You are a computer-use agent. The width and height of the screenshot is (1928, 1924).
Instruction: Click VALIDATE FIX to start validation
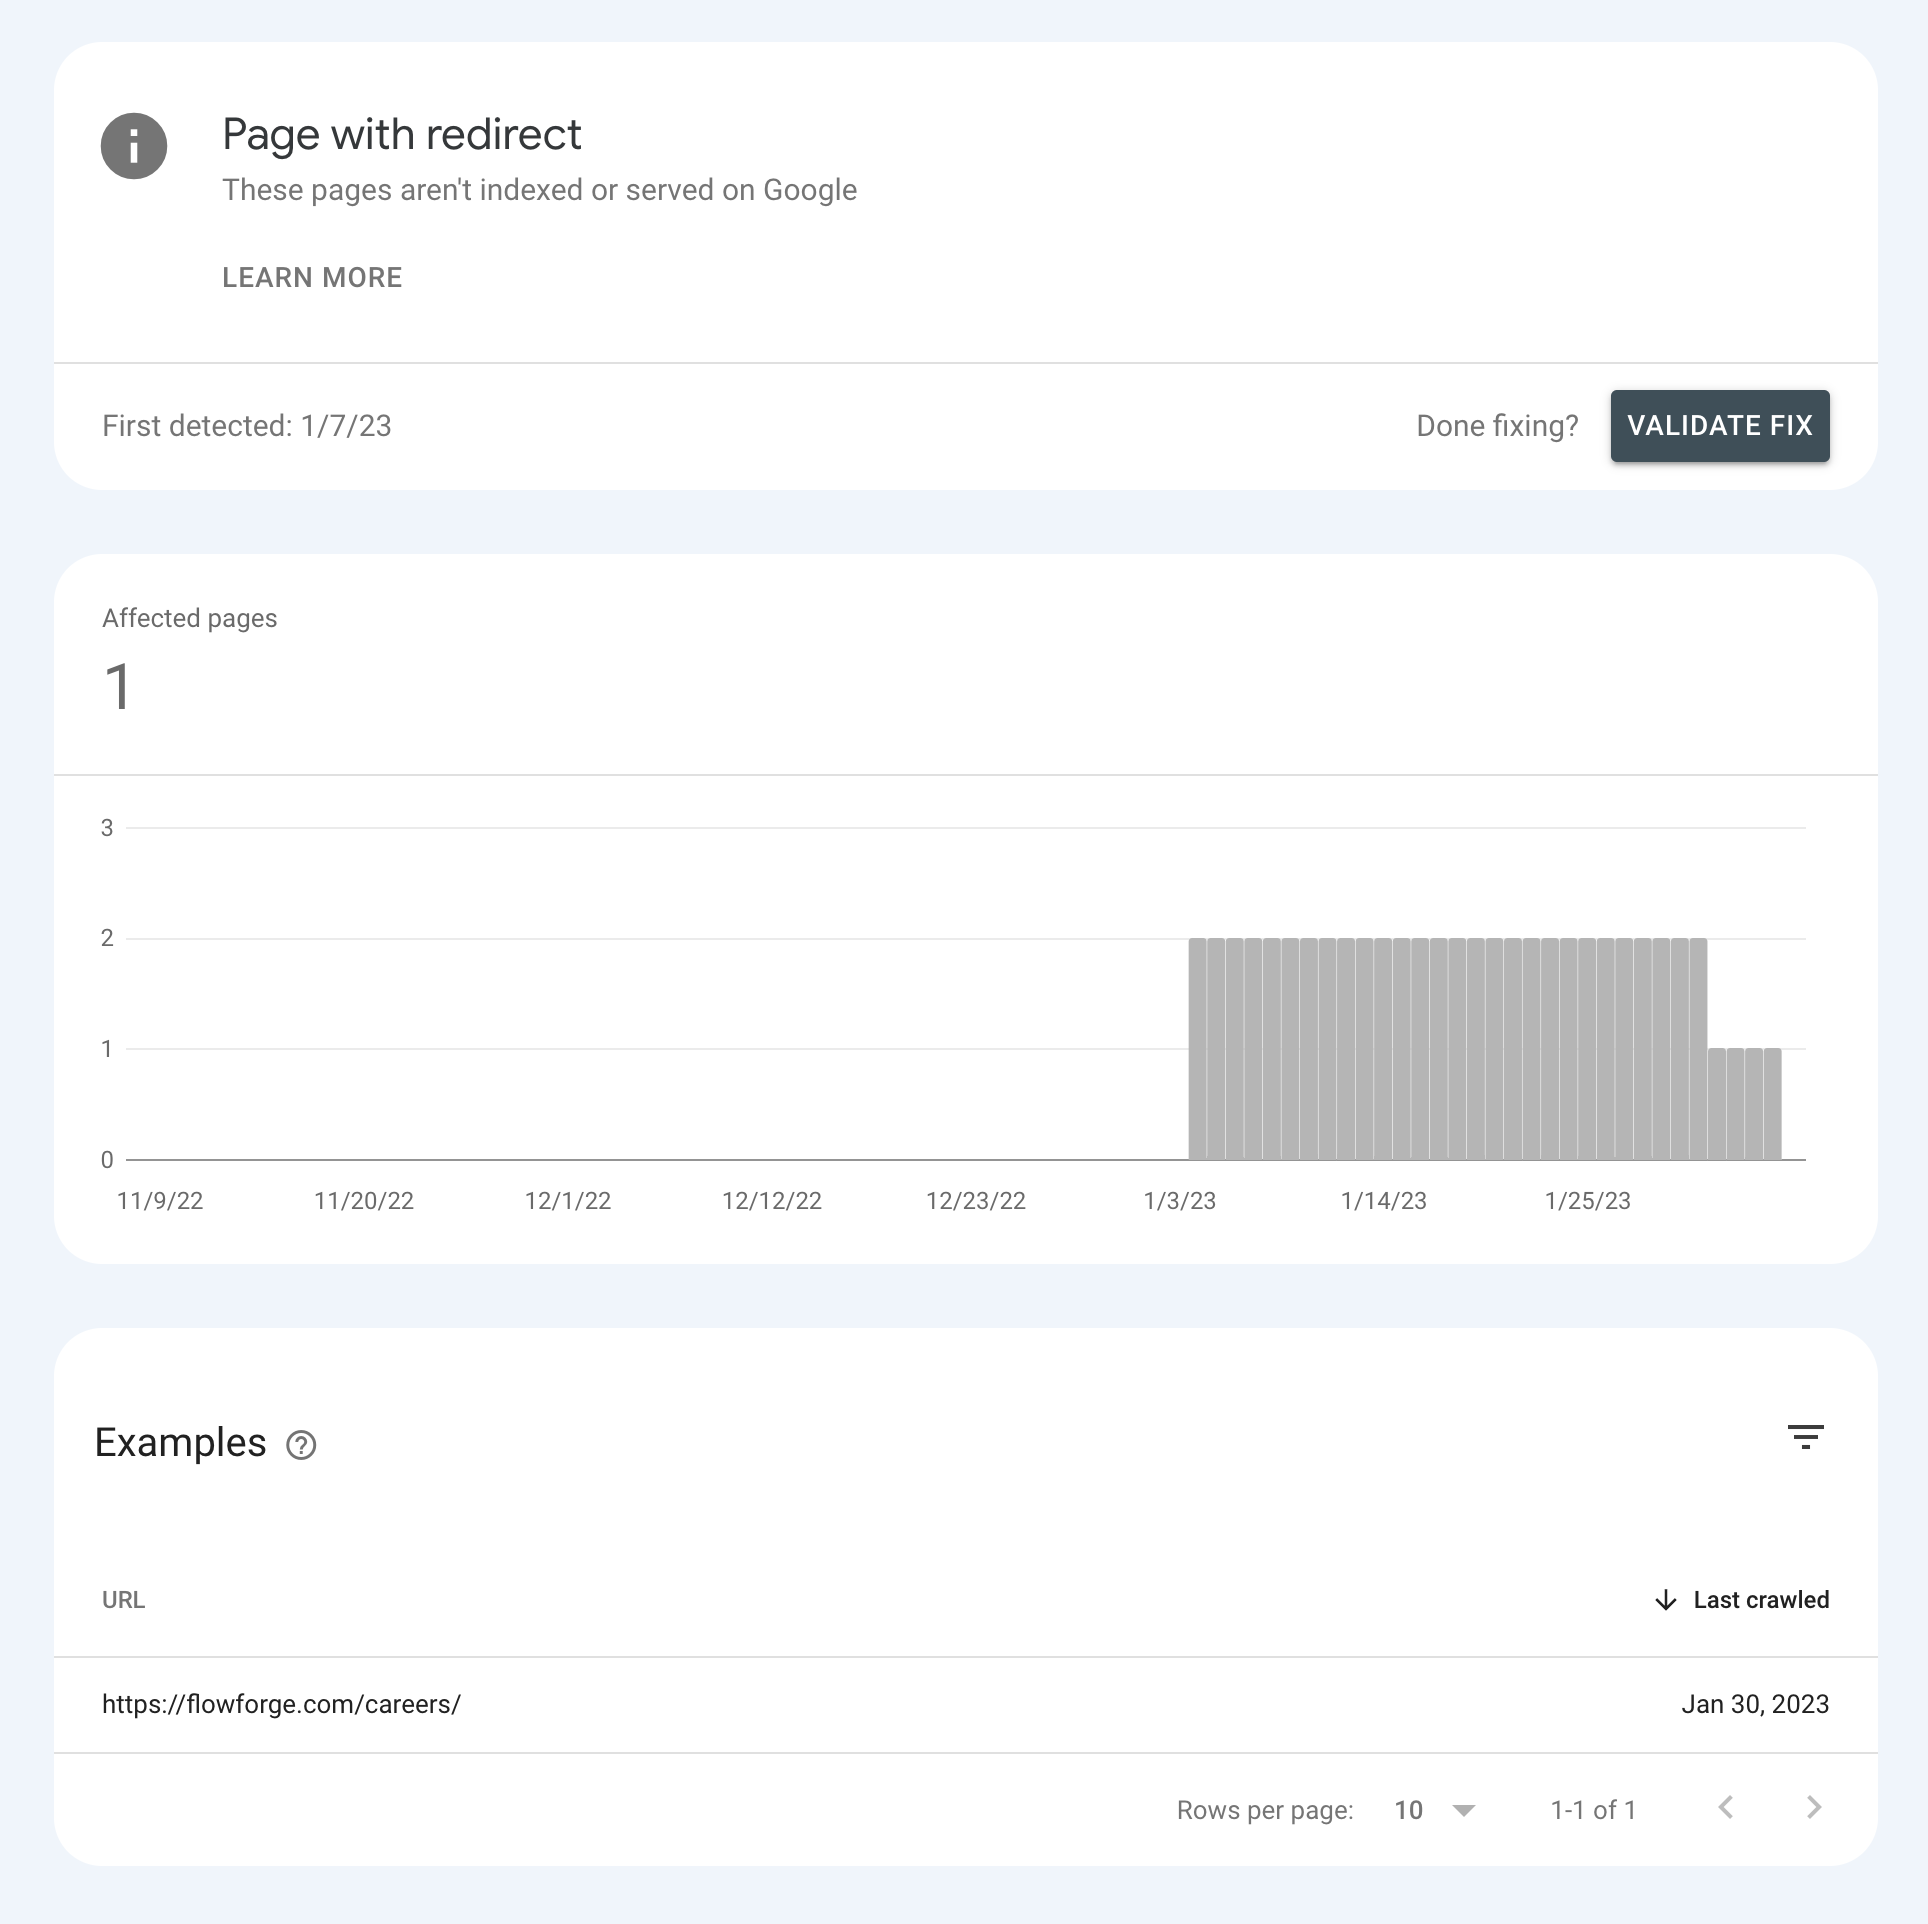tap(1719, 425)
